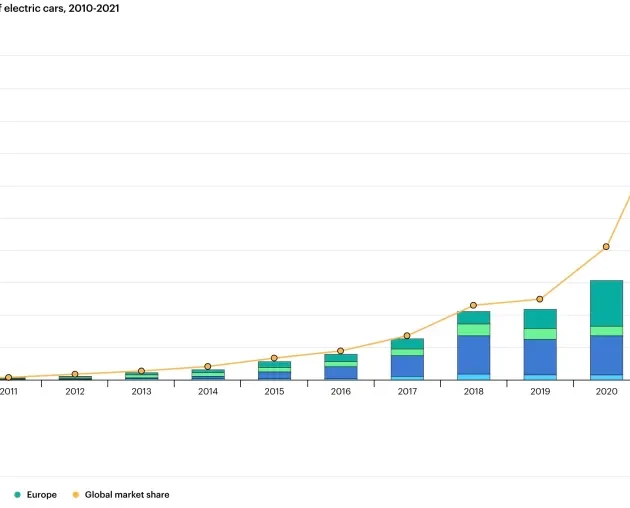The height and width of the screenshot is (508, 630).
Task: Click the light green segment of the 2019 bar
Action: click(x=540, y=334)
